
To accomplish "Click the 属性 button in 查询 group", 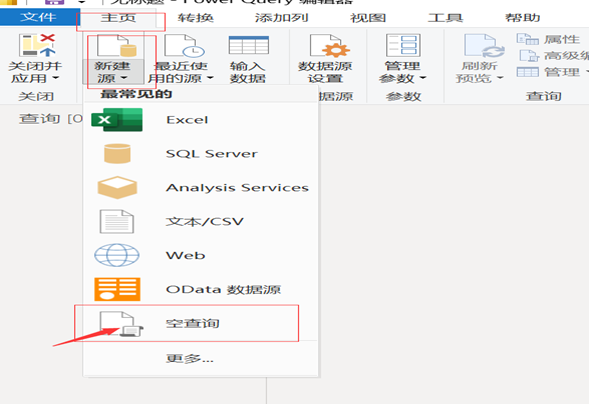I will 548,39.
